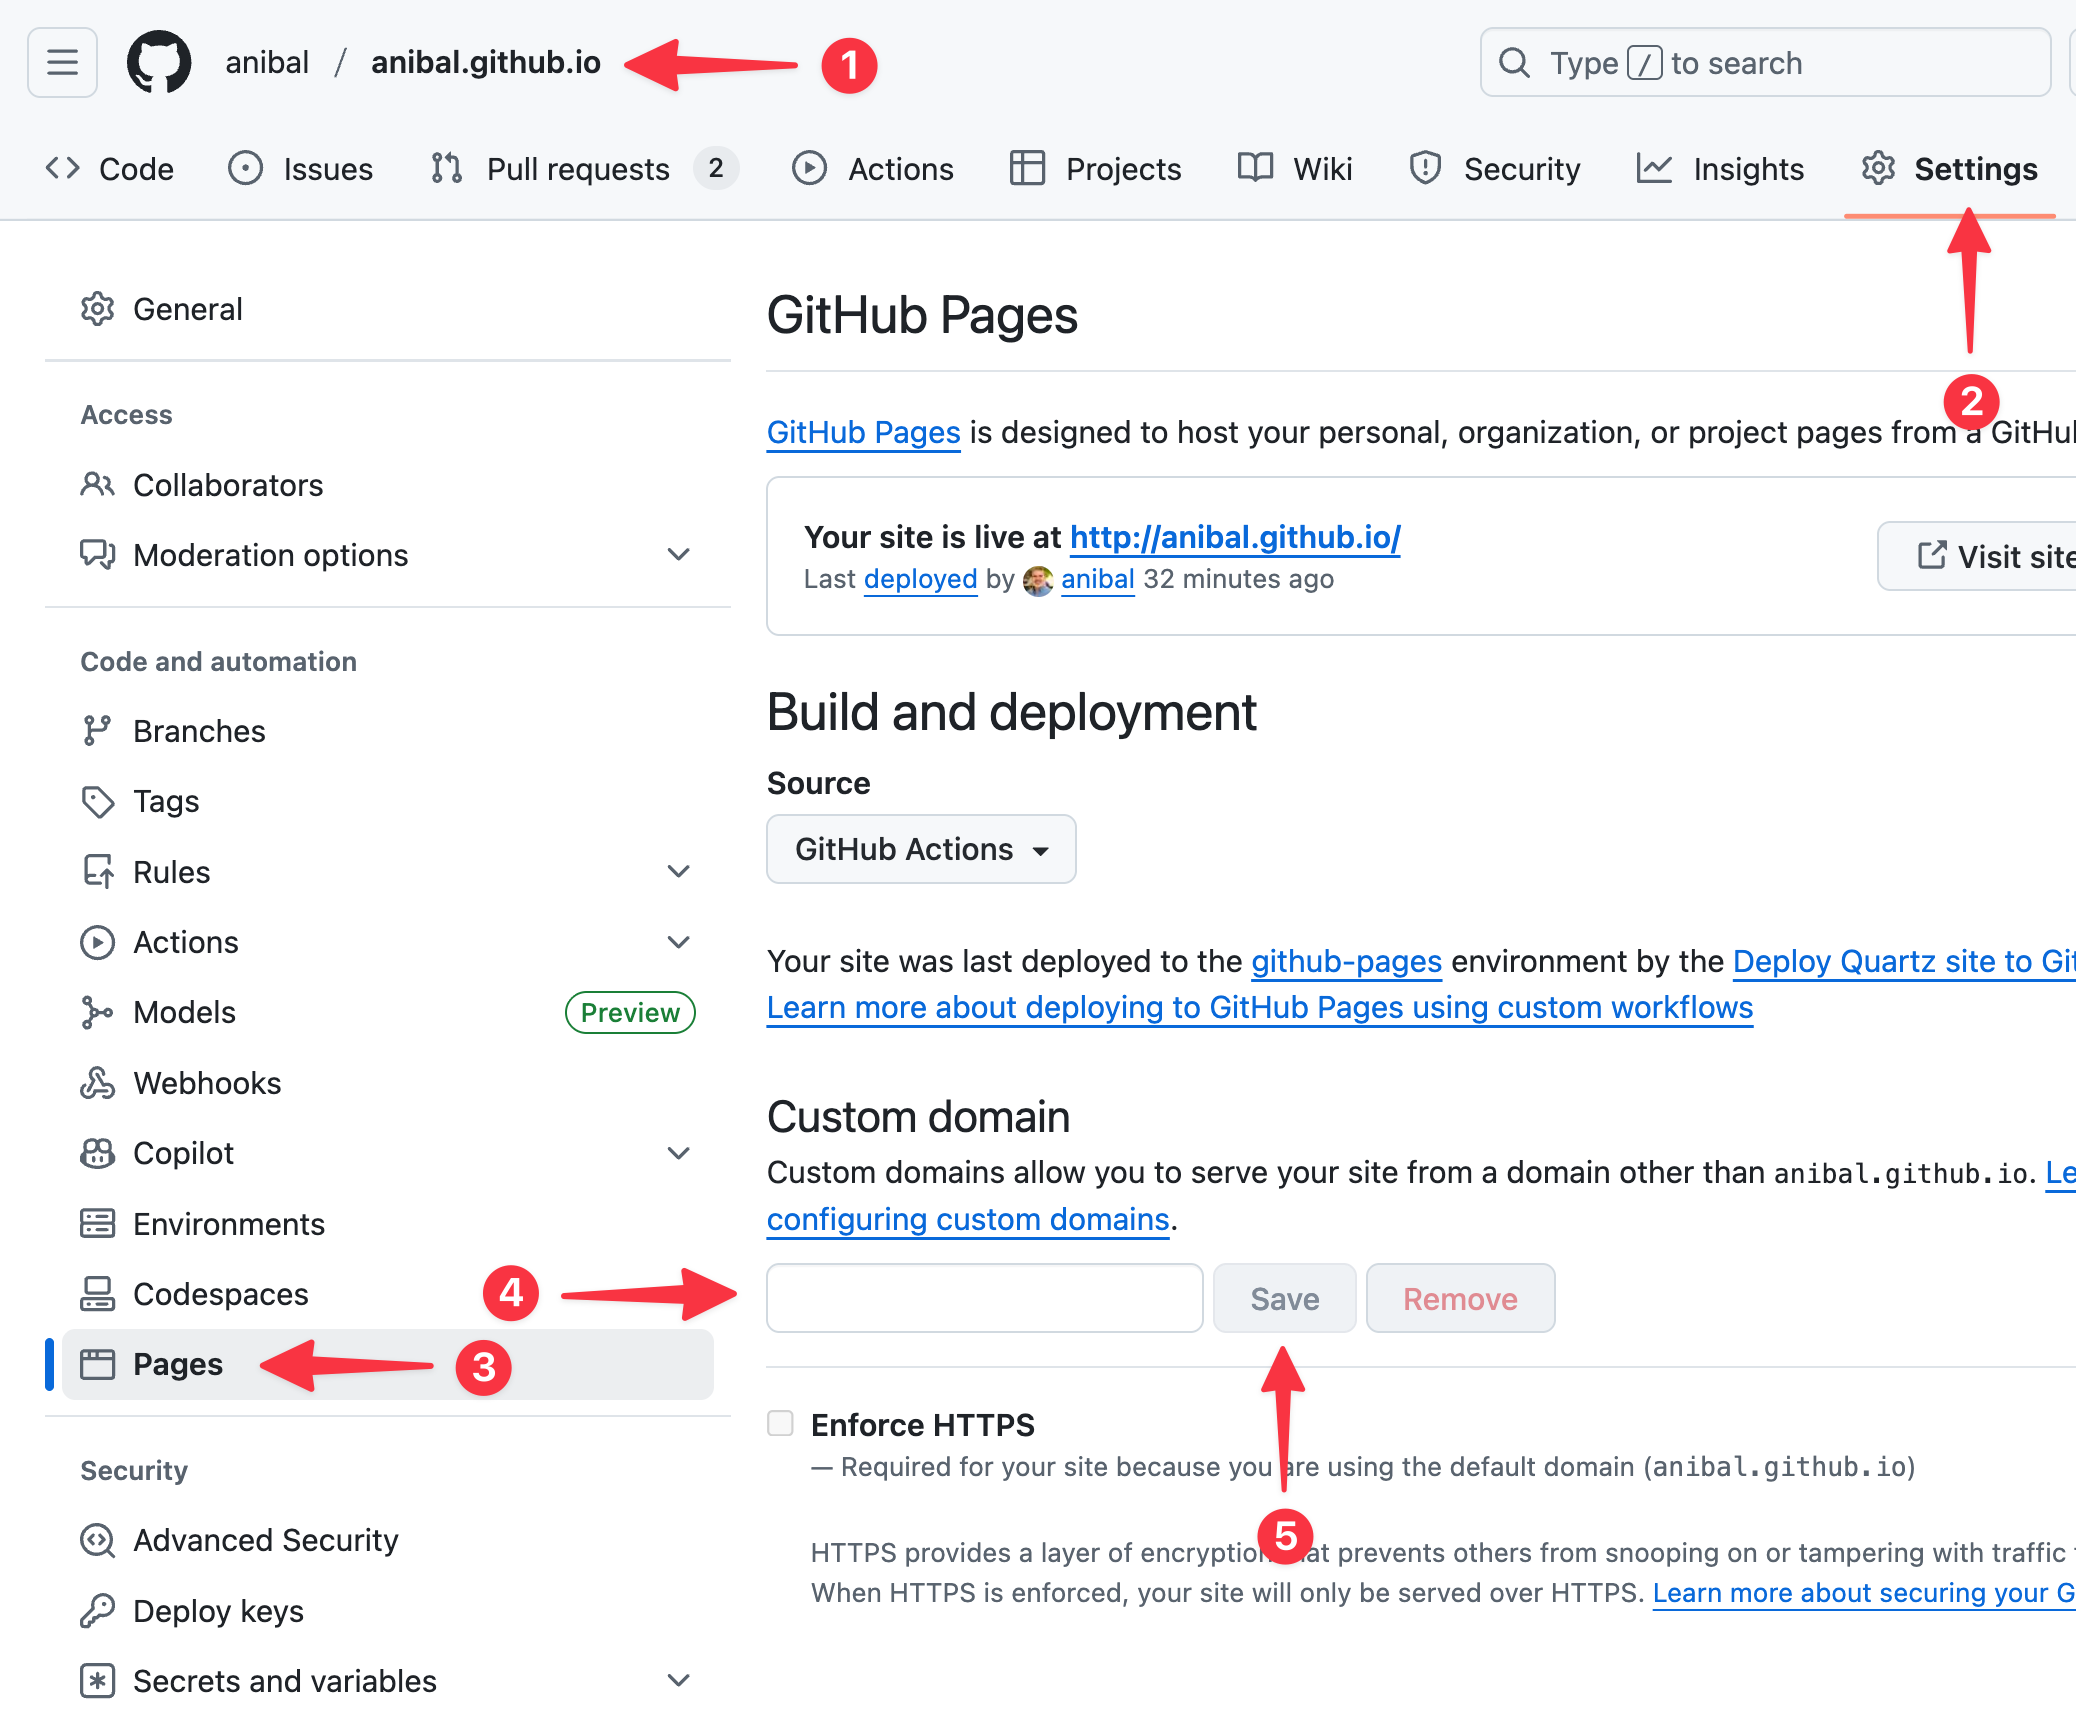
Task: Click the Branches icon in sidebar
Action: point(97,731)
